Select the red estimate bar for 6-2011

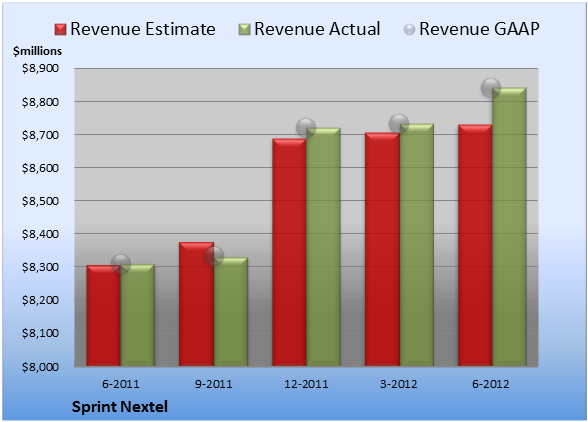tap(104, 315)
